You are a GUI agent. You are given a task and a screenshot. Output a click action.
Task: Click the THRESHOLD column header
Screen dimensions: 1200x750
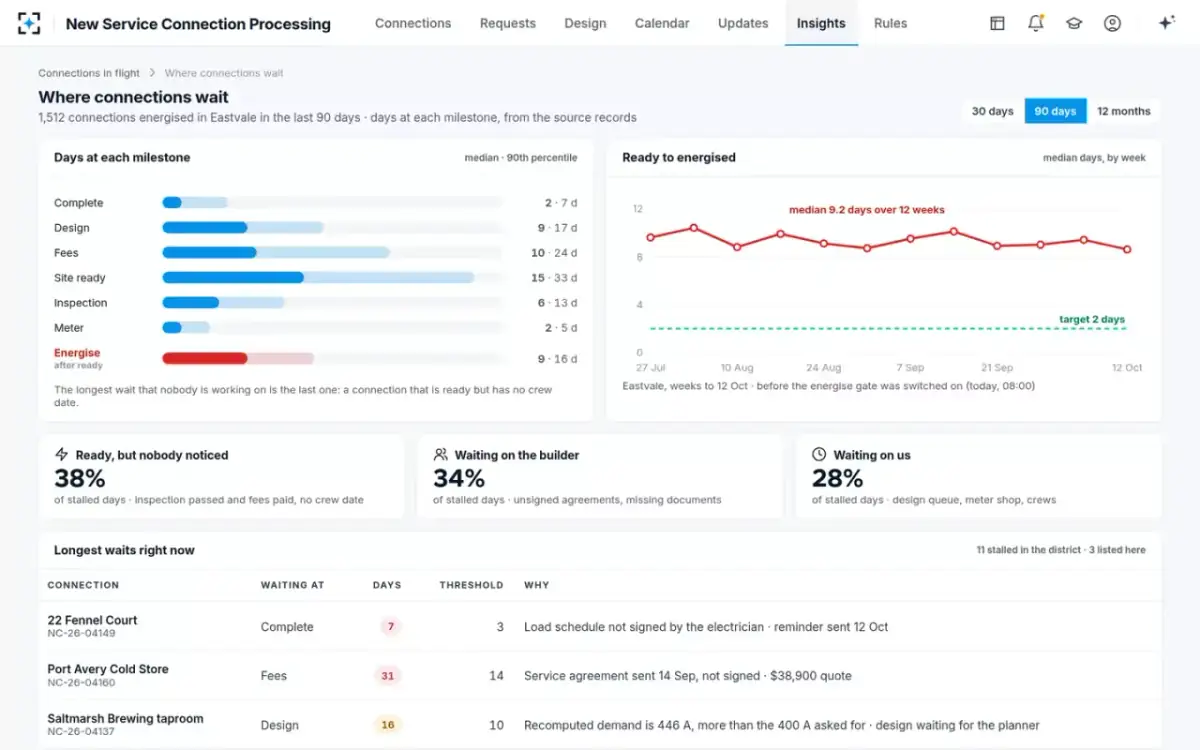pyautogui.click(x=471, y=585)
